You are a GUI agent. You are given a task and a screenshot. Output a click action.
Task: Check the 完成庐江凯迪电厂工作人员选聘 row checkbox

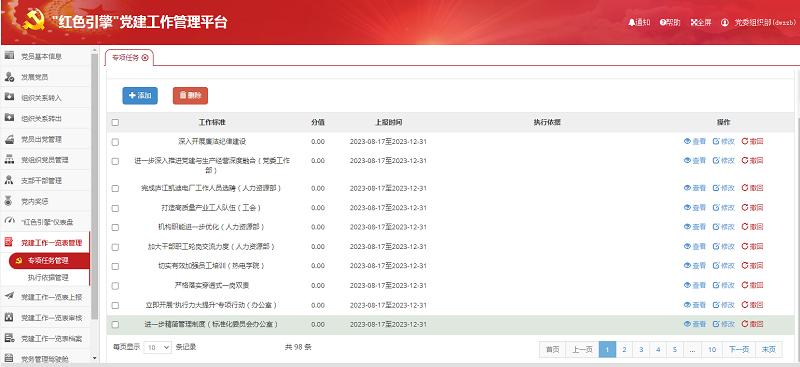[x=115, y=188]
